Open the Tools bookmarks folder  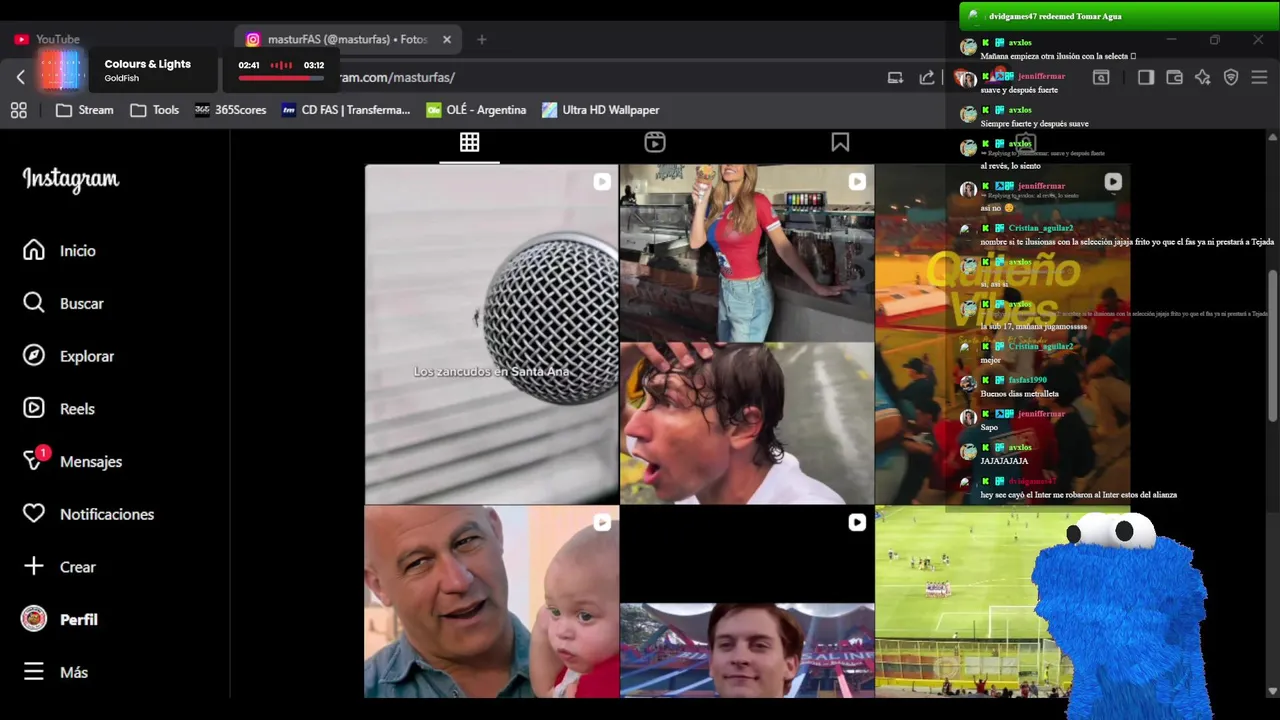[154, 110]
